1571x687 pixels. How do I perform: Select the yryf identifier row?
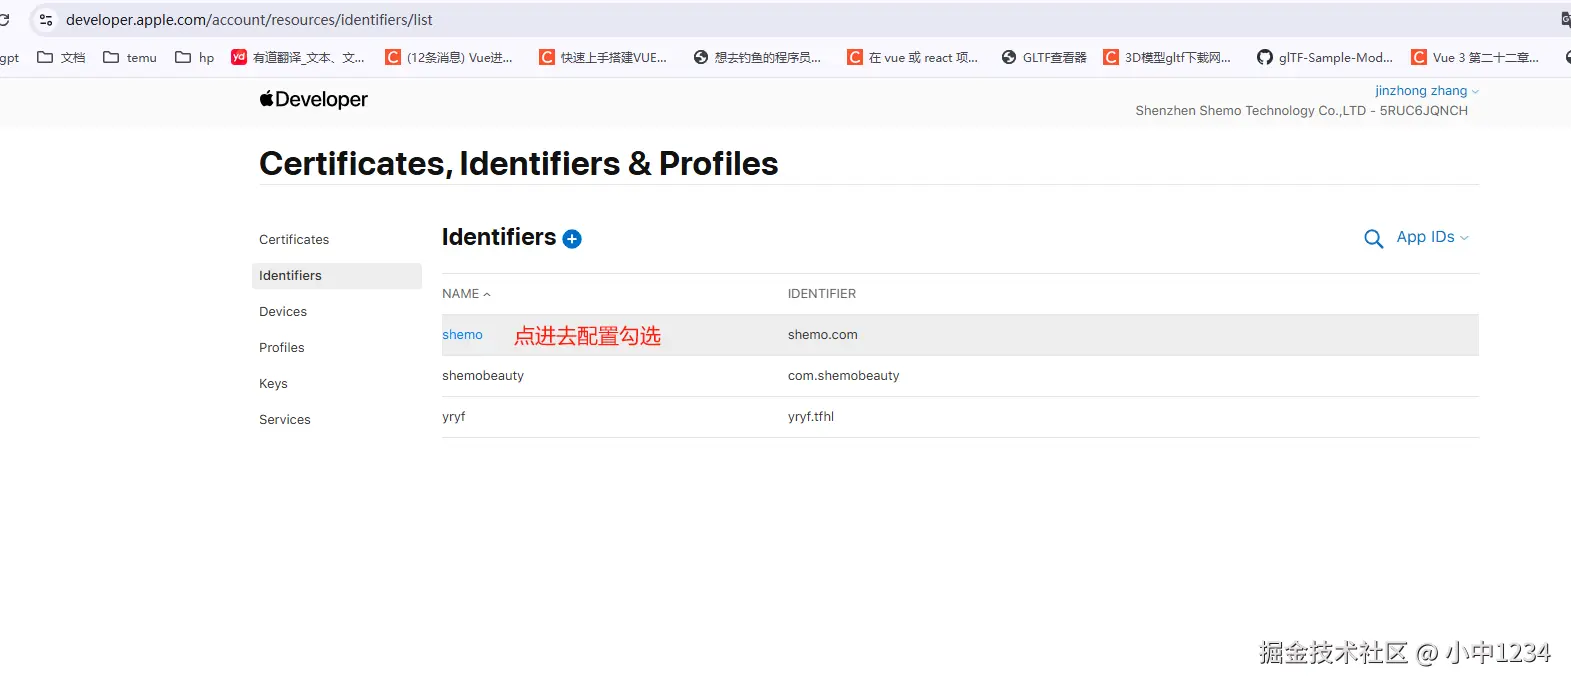pos(454,417)
